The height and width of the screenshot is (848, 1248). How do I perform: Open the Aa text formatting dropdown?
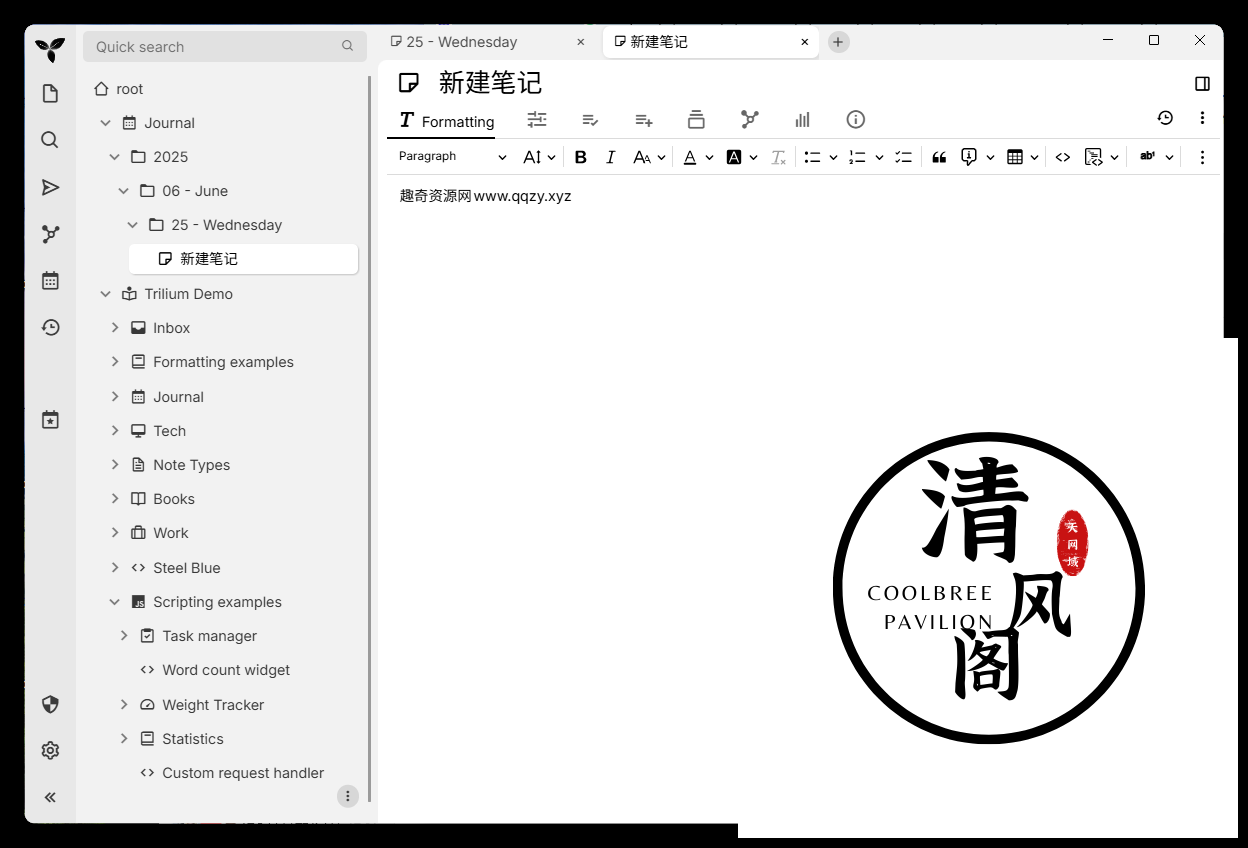pyautogui.click(x=649, y=157)
